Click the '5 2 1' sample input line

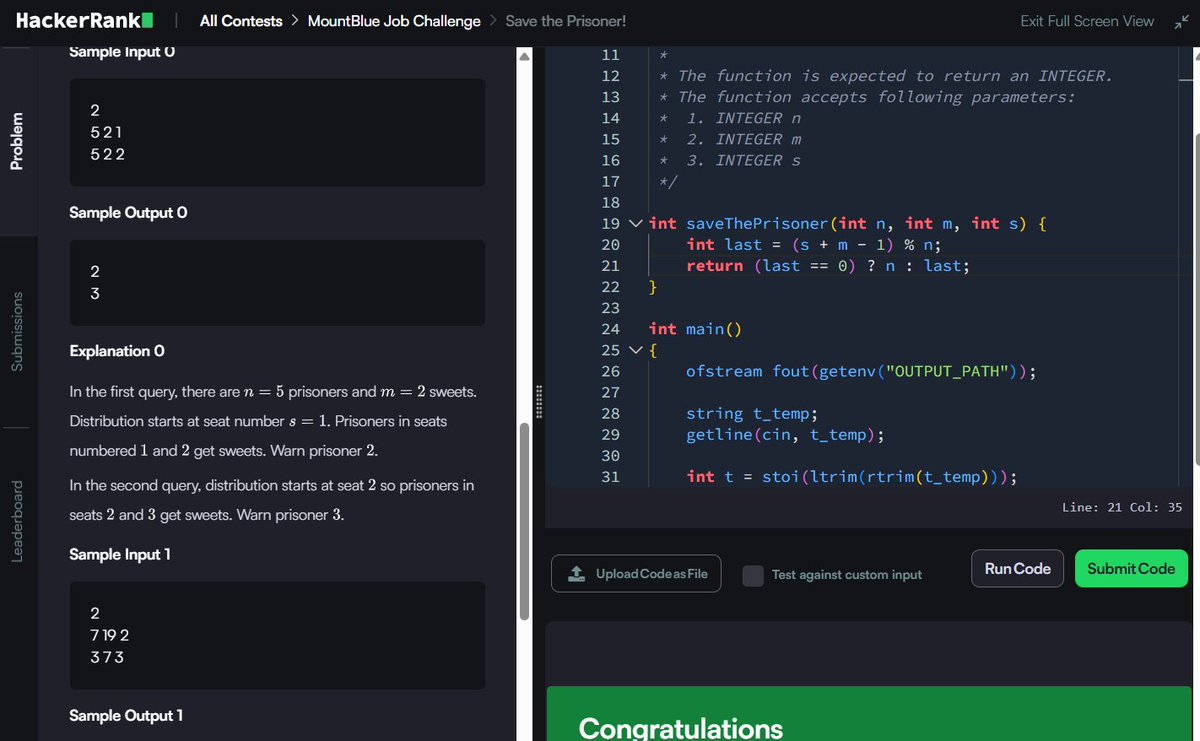coord(107,132)
